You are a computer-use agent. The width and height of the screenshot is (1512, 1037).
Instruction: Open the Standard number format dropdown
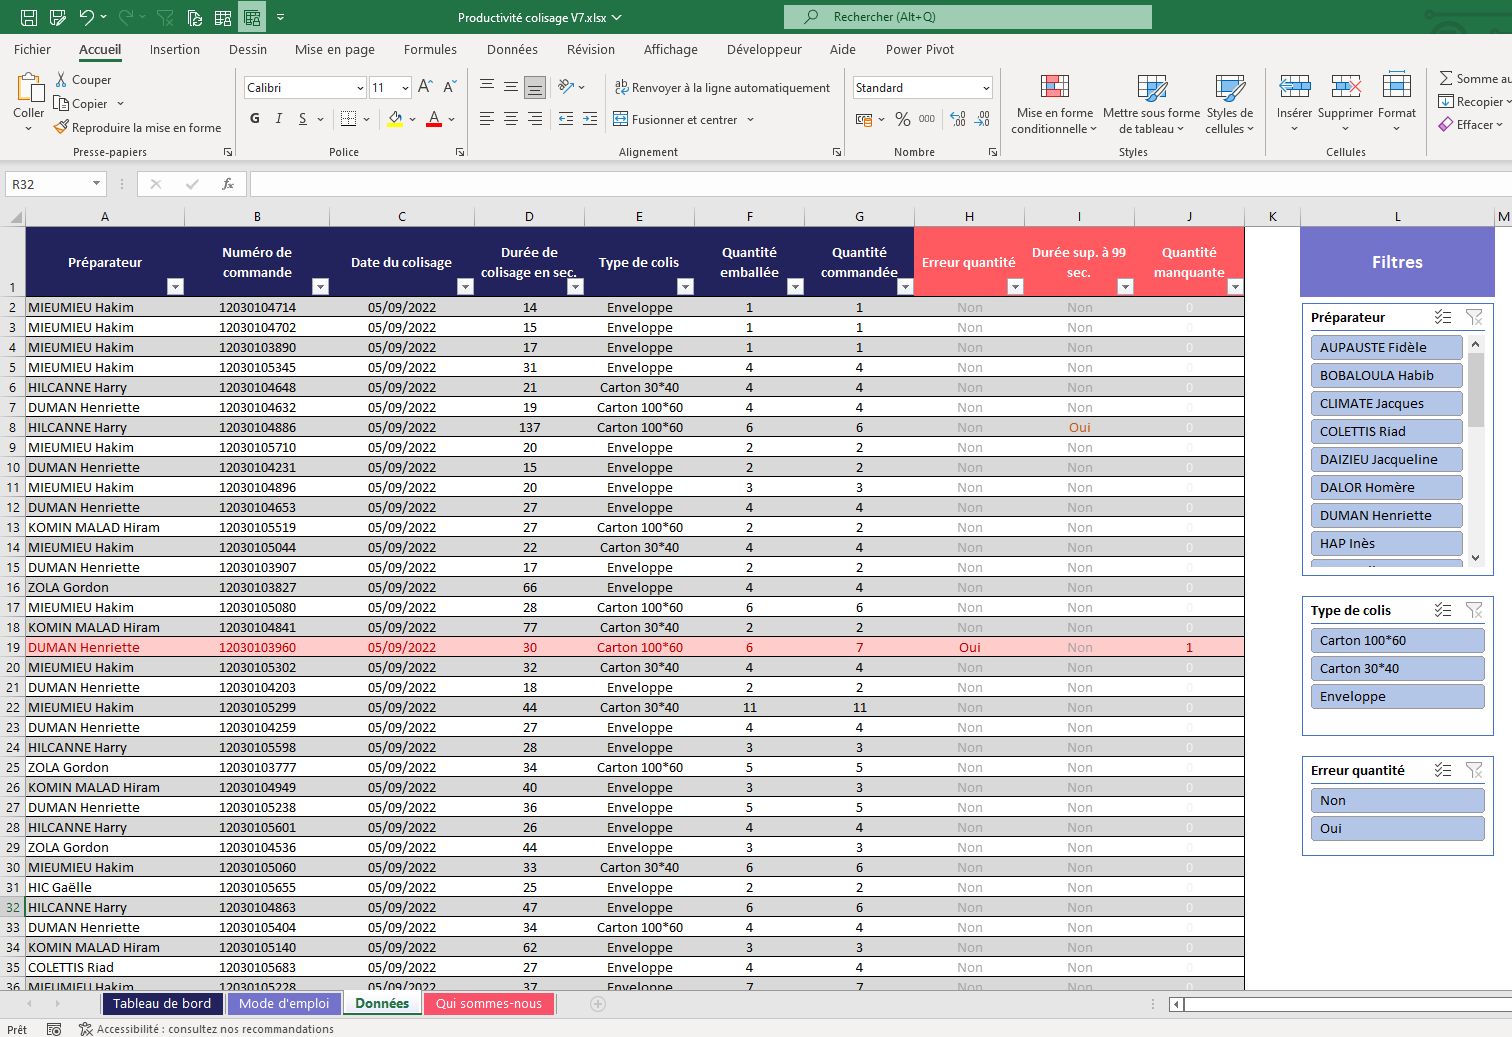pyautogui.click(x=986, y=88)
